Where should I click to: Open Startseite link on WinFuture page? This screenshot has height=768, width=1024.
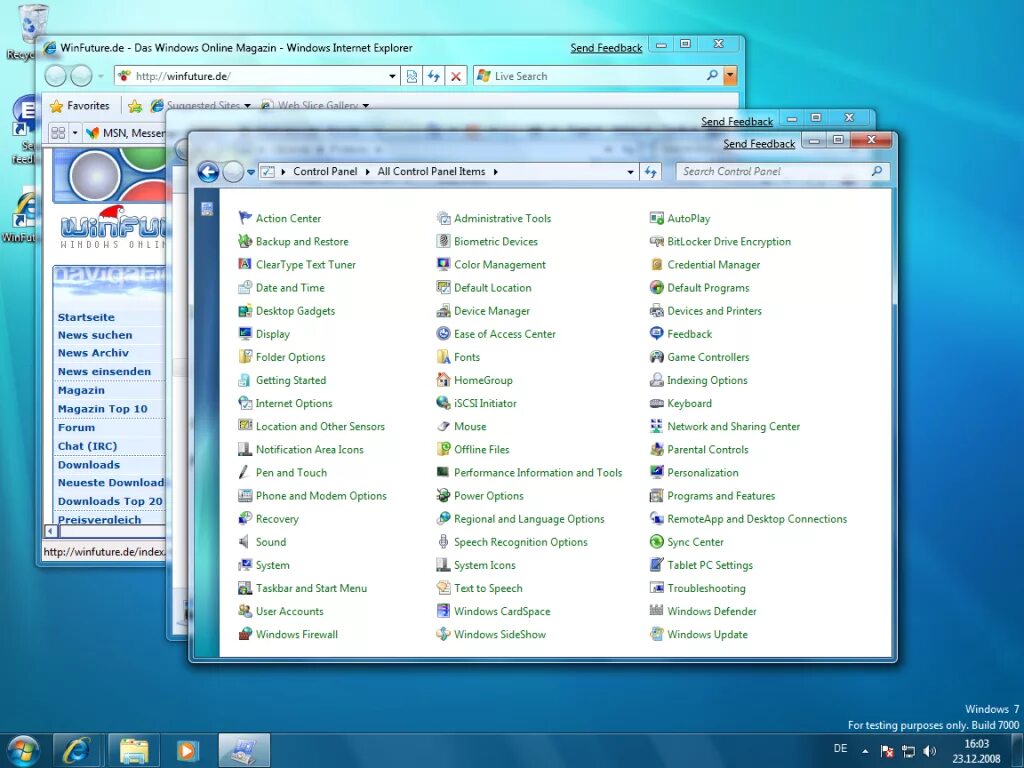point(86,317)
